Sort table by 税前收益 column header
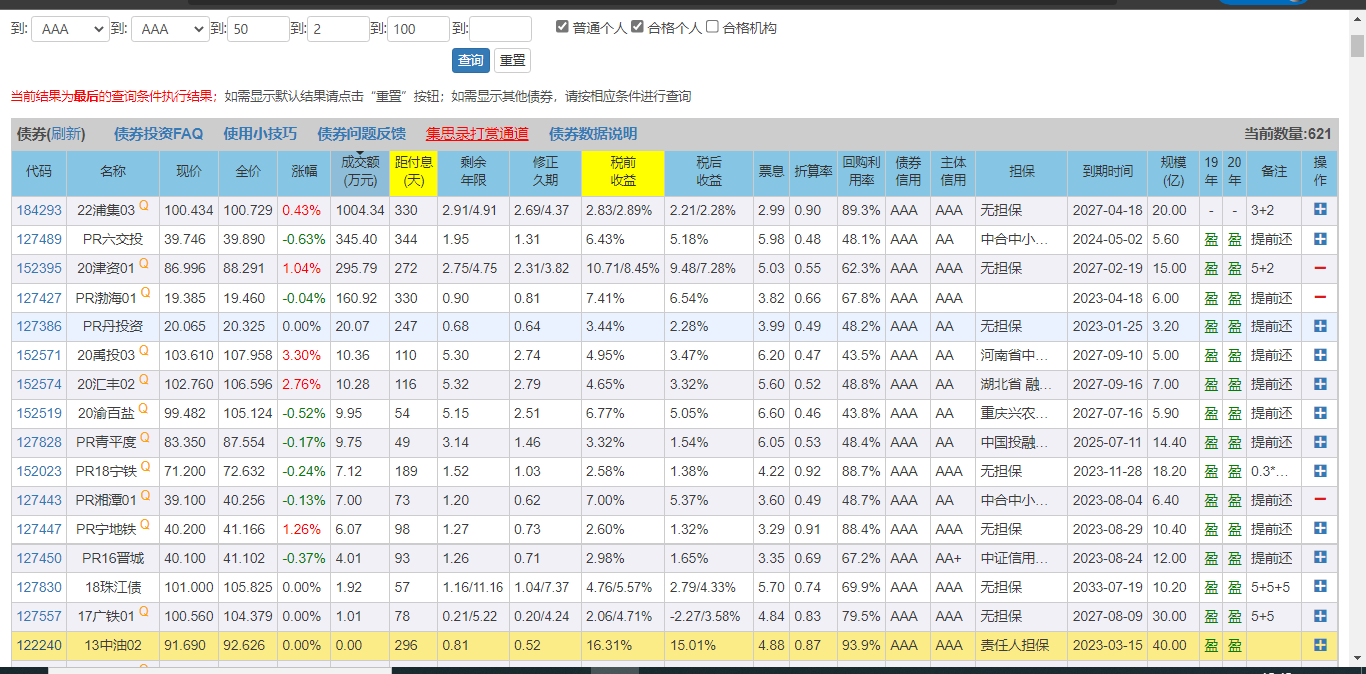 coord(622,172)
